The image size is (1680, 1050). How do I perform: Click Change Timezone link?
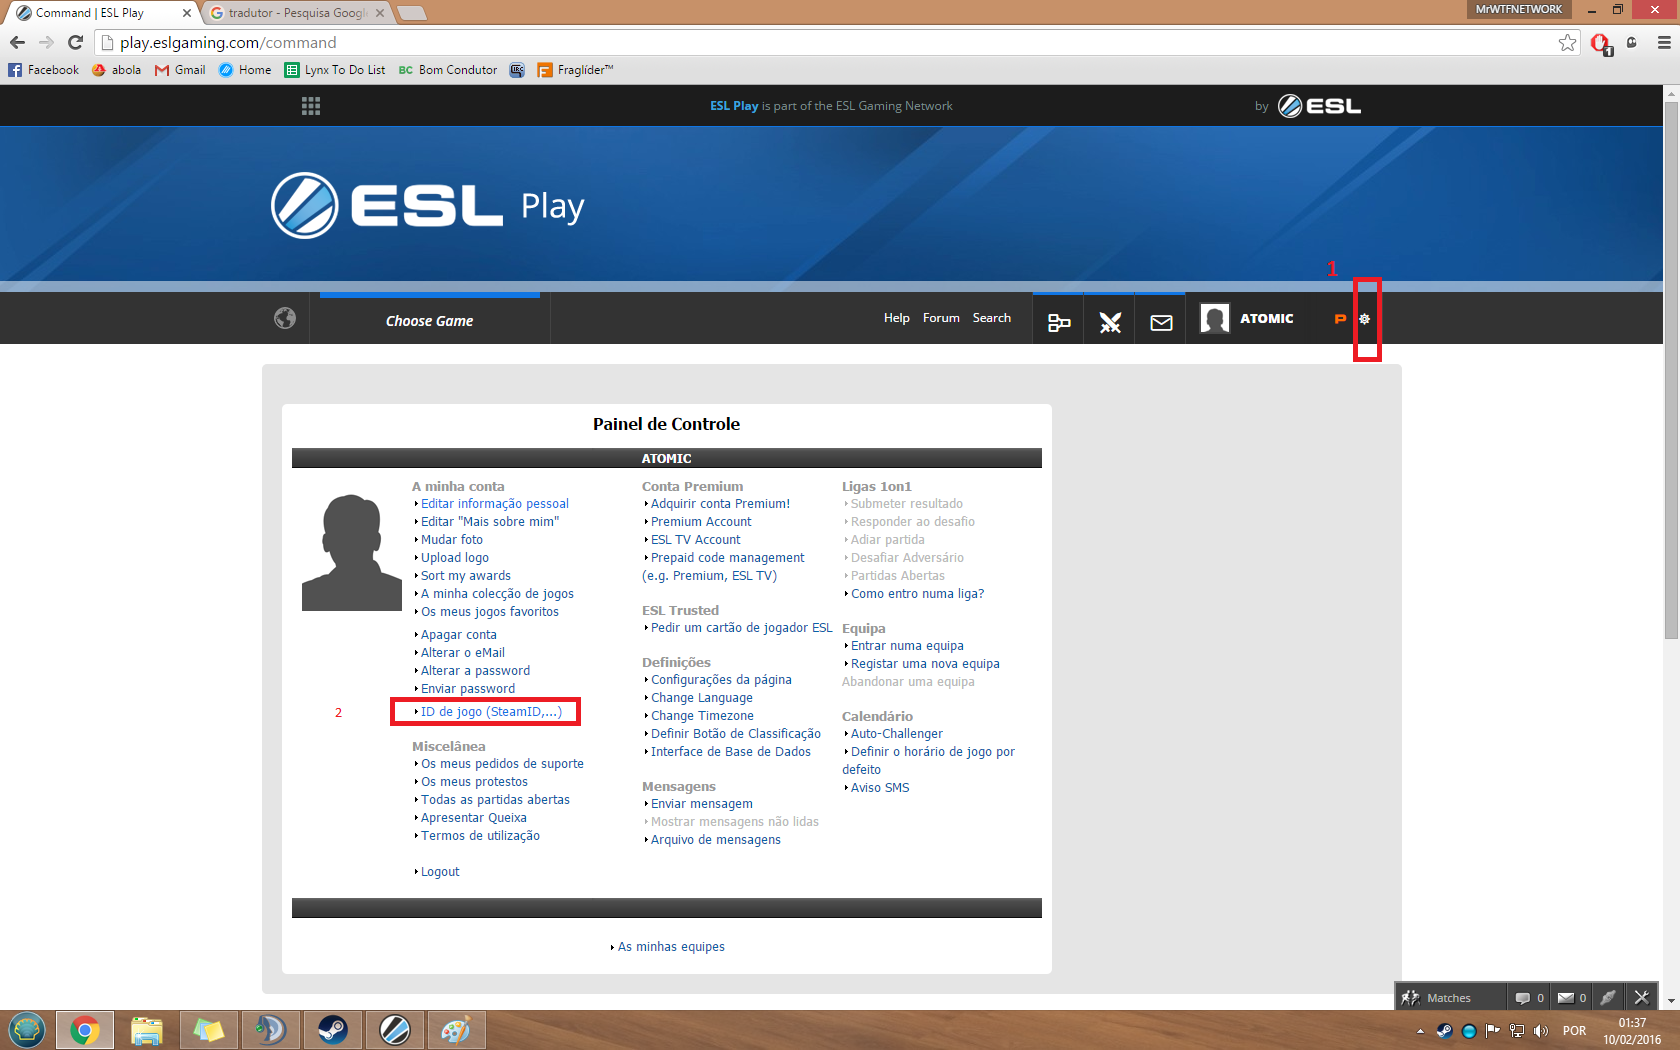(702, 716)
